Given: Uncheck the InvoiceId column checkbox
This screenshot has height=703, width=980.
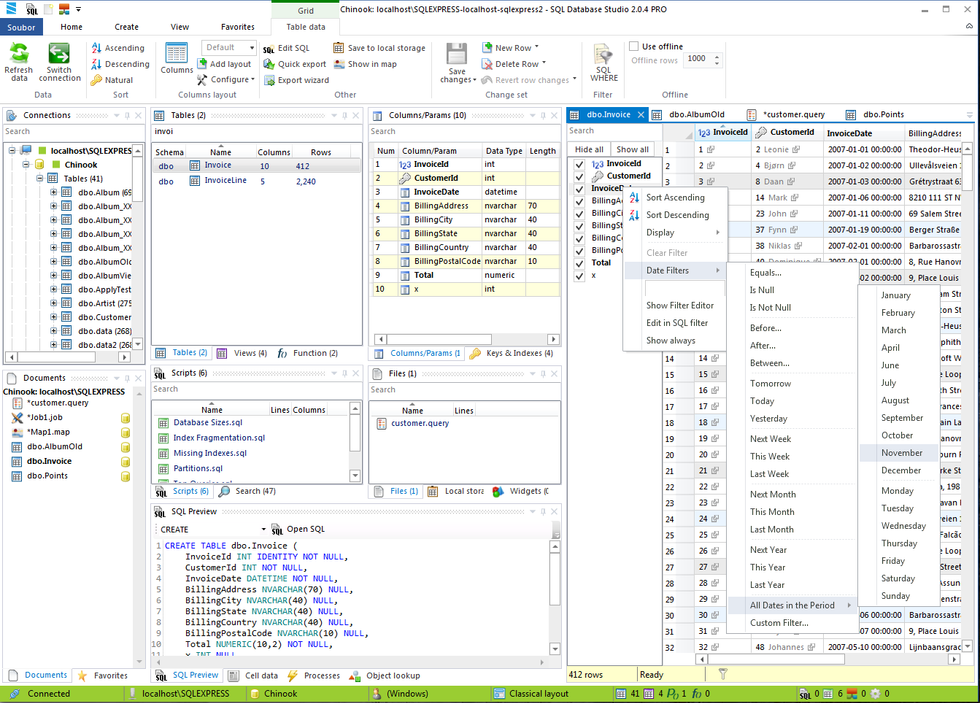Looking at the screenshot, I should 579,164.
